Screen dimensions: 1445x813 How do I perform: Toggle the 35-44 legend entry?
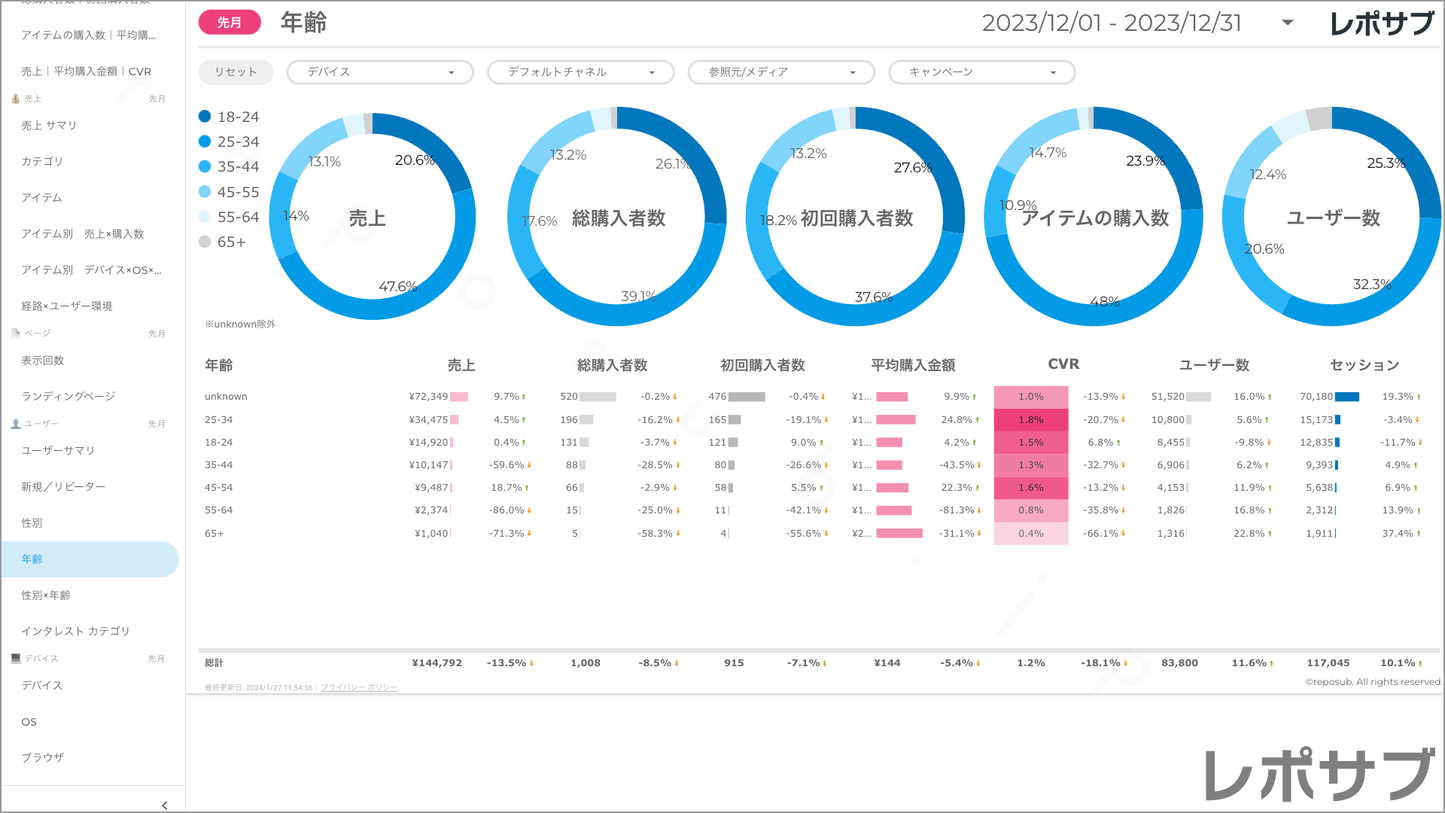(x=229, y=167)
